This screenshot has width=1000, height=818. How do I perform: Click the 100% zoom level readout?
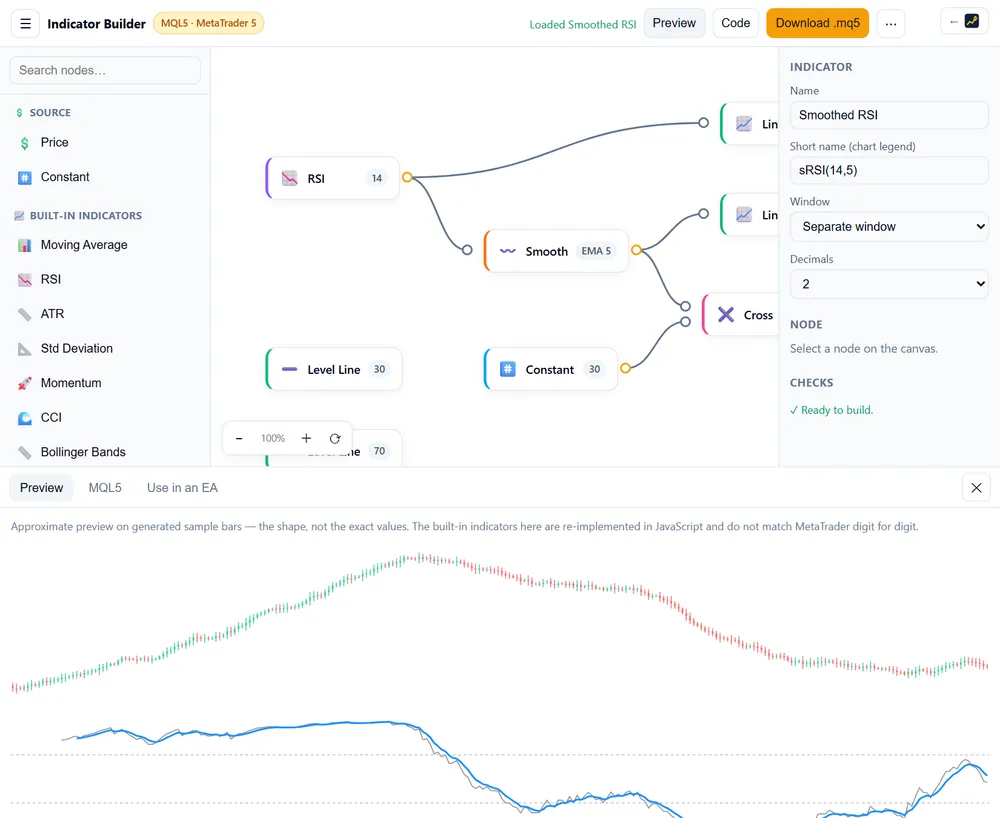(x=273, y=438)
